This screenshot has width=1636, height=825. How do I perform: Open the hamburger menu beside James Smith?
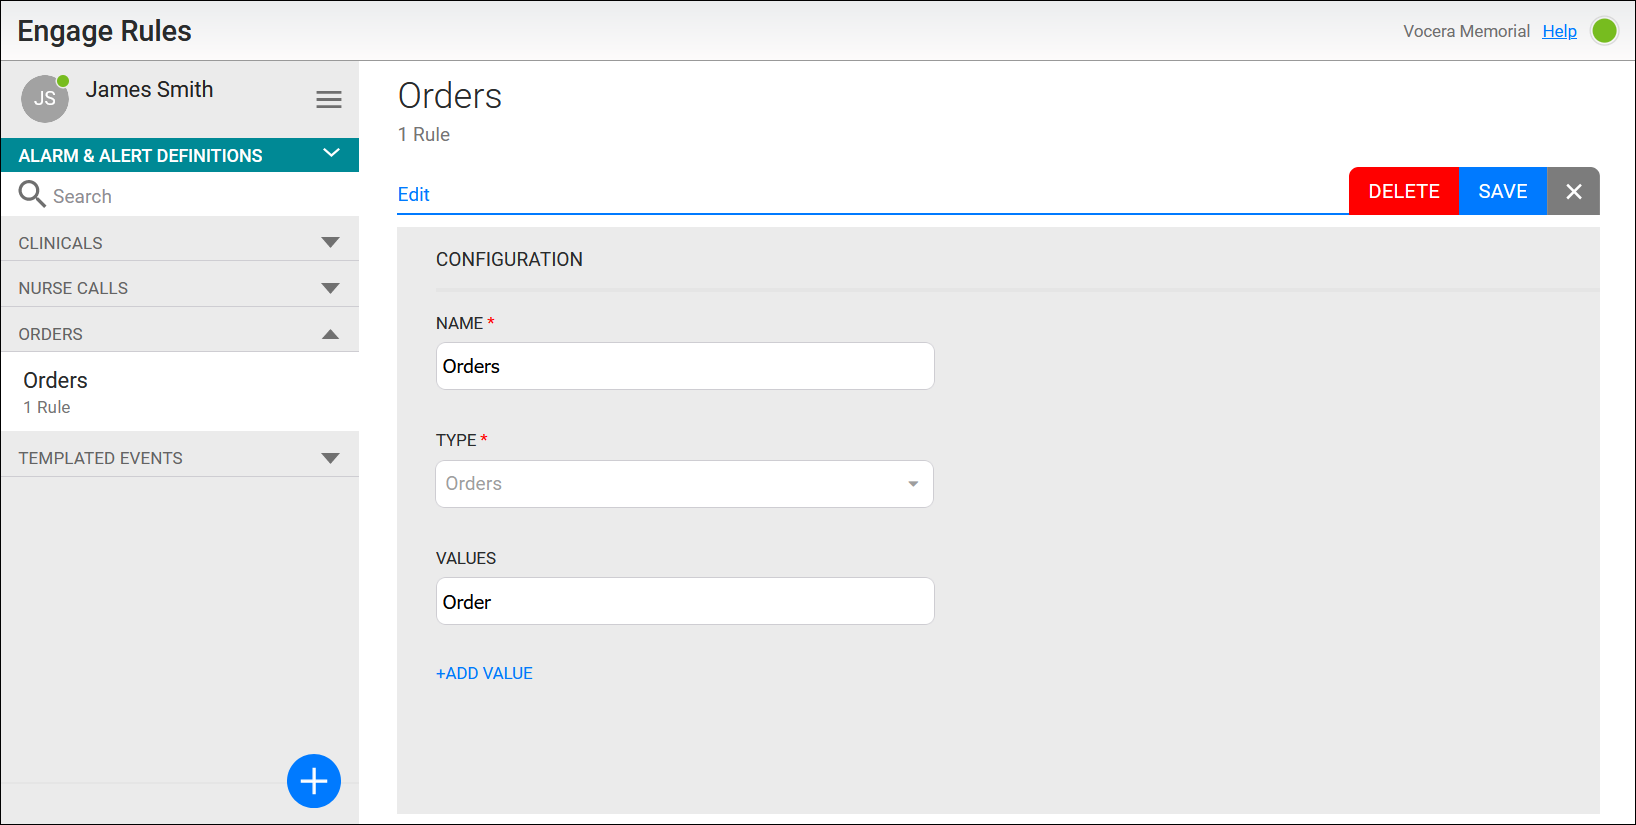pyautogui.click(x=329, y=99)
